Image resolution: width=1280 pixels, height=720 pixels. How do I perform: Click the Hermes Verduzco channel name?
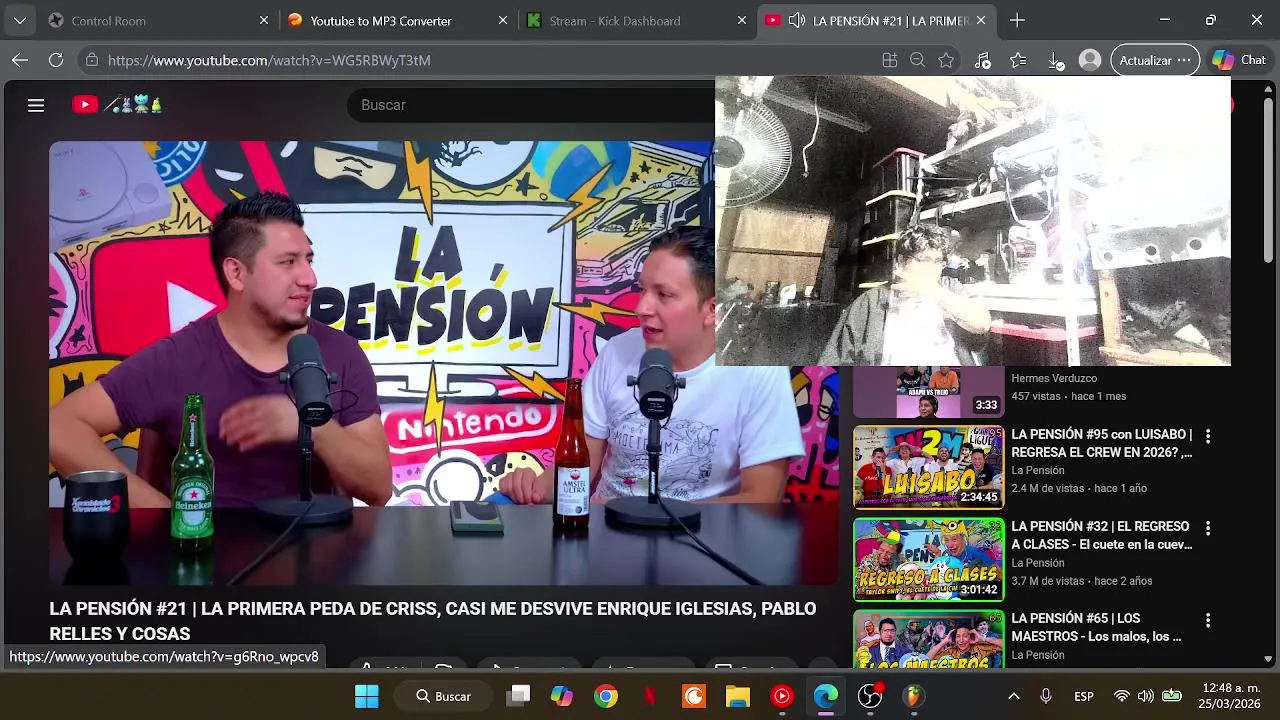click(1054, 378)
